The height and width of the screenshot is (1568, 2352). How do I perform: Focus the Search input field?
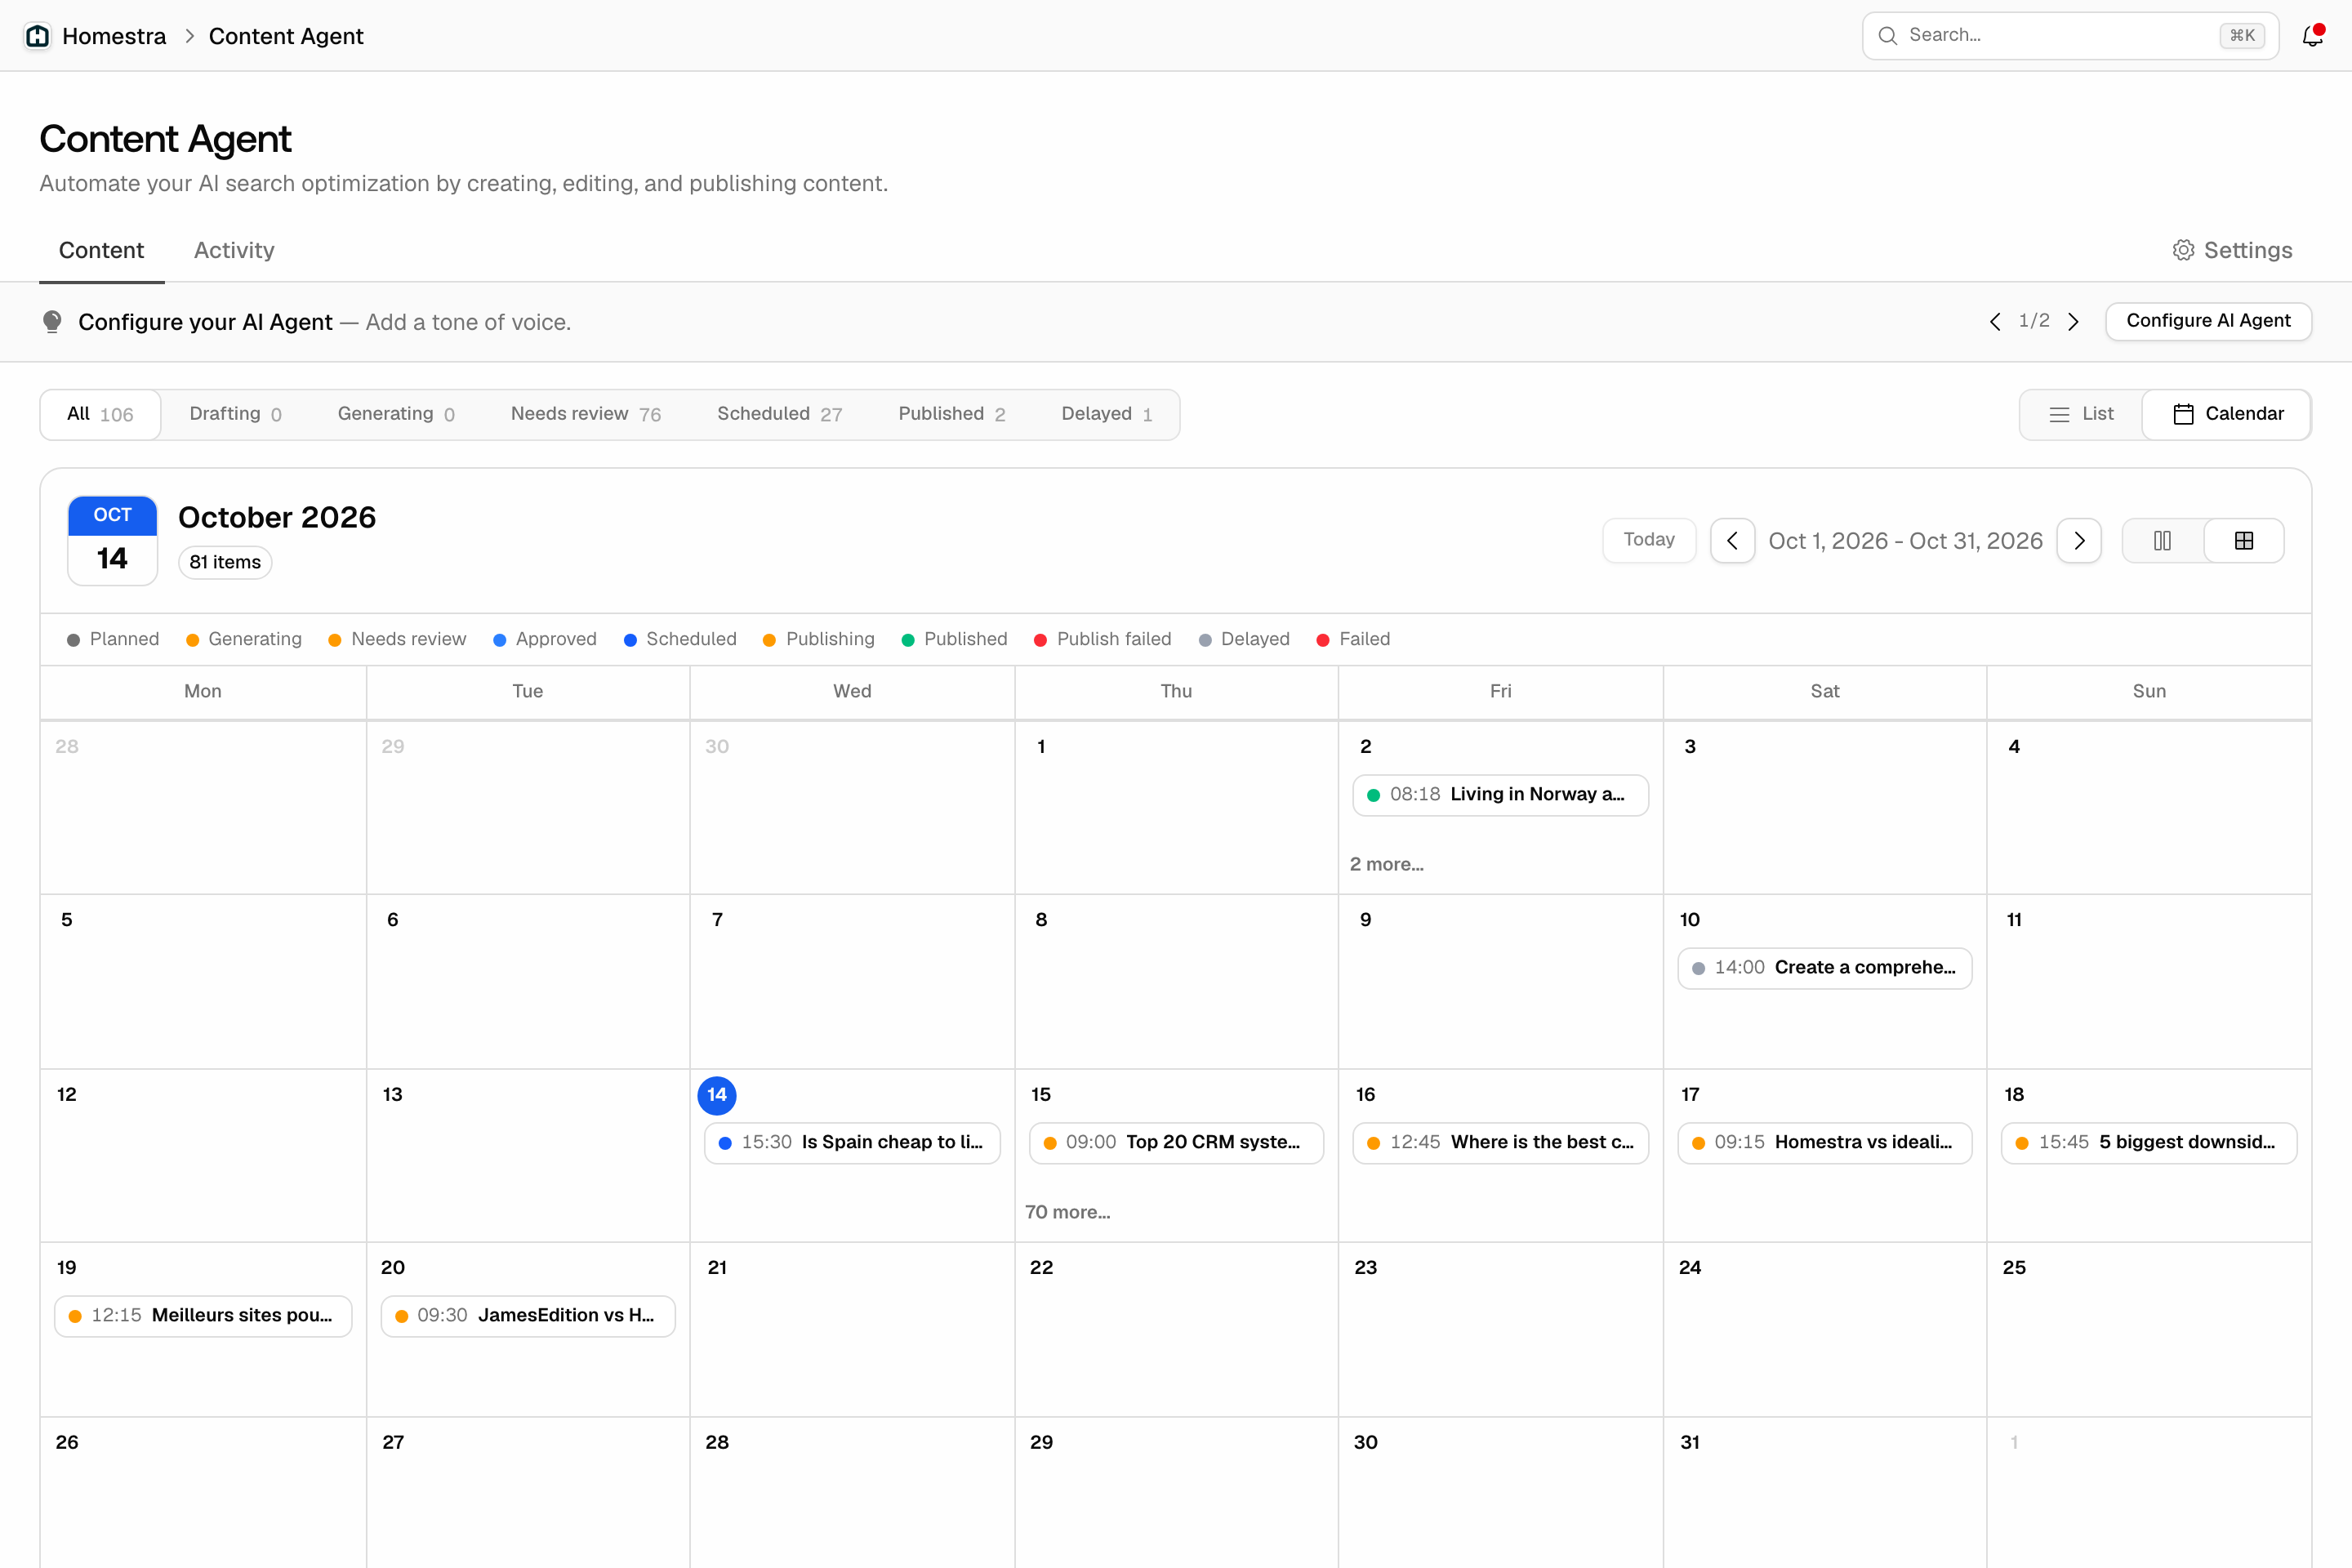click(x=2070, y=36)
